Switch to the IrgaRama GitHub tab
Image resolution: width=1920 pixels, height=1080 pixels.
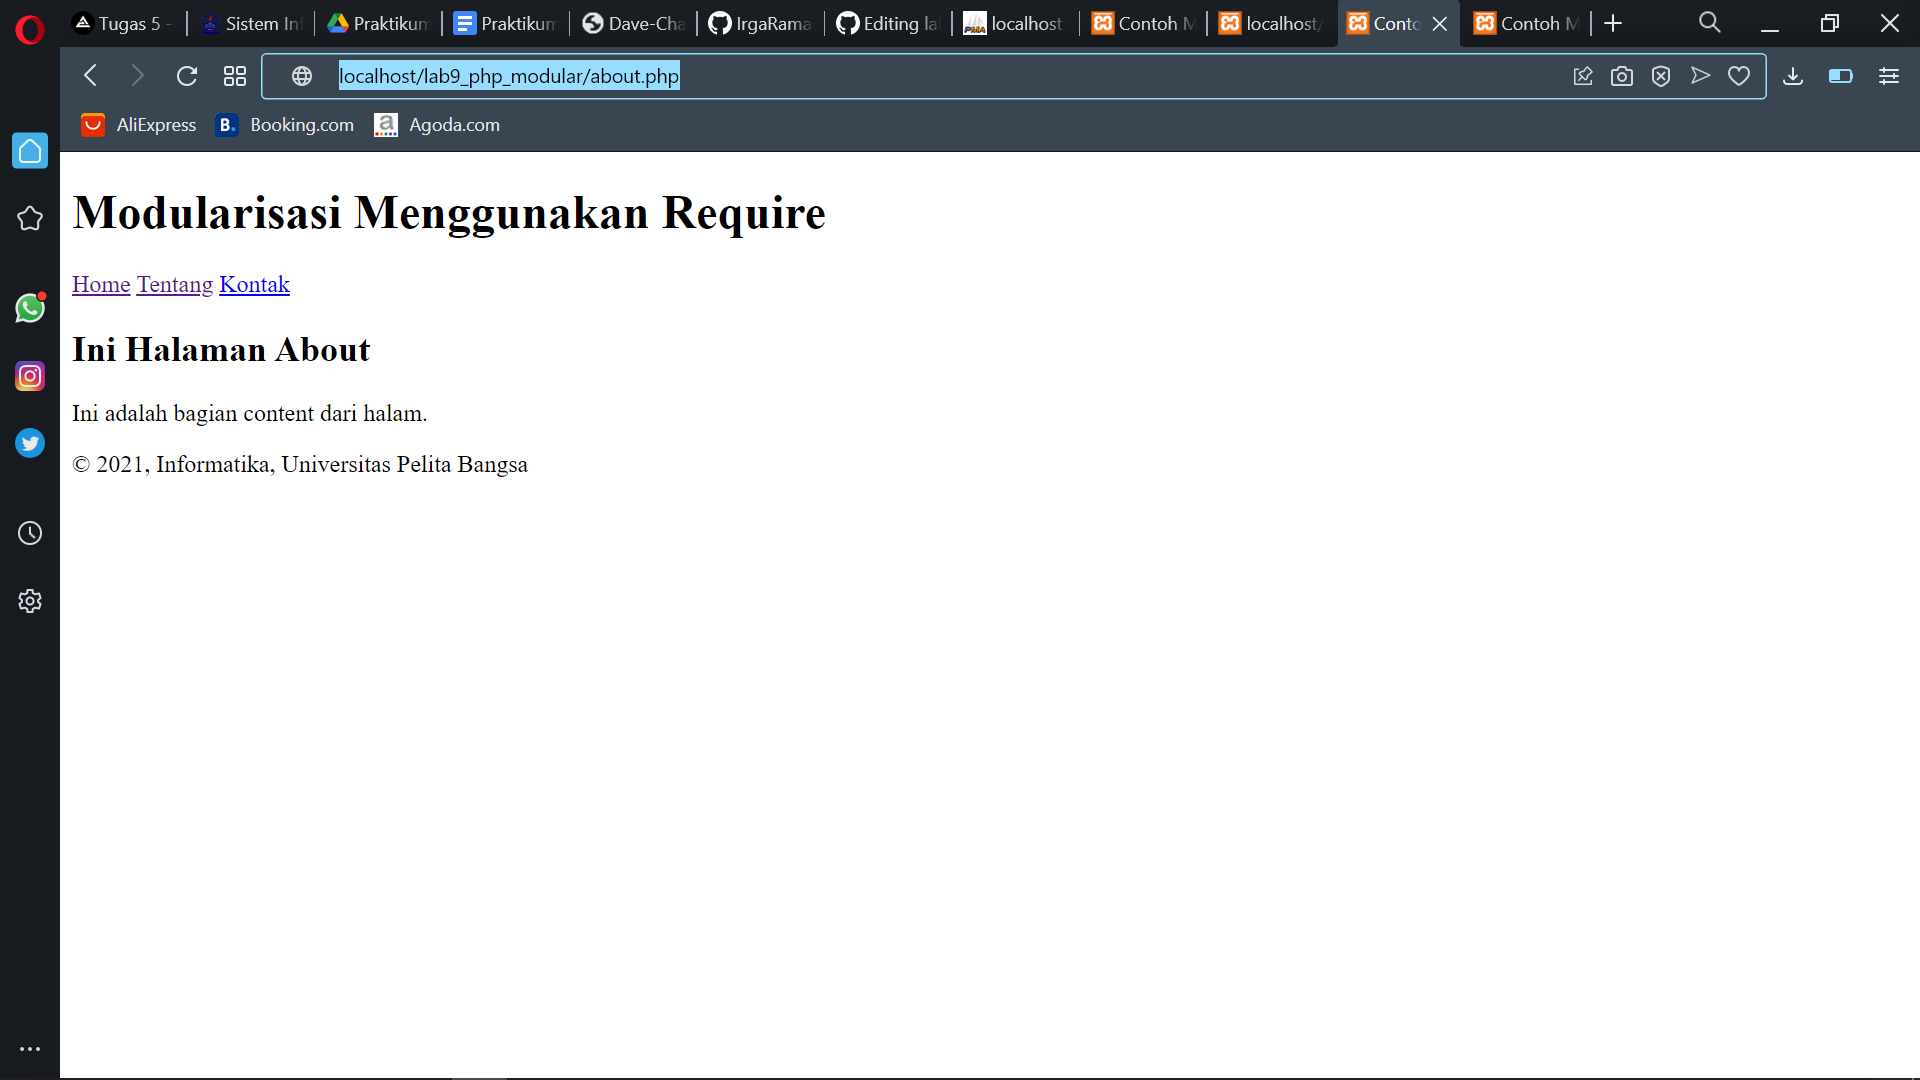(x=761, y=24)
